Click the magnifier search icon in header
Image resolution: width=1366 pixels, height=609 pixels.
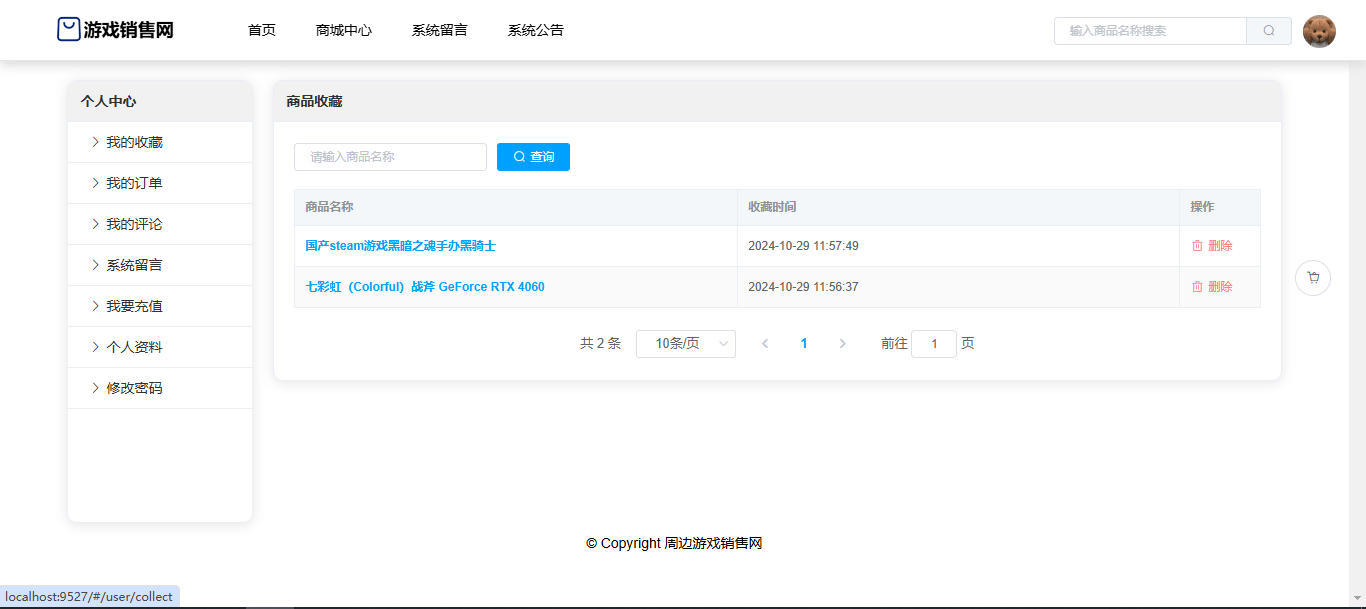tap(1268, 31)
